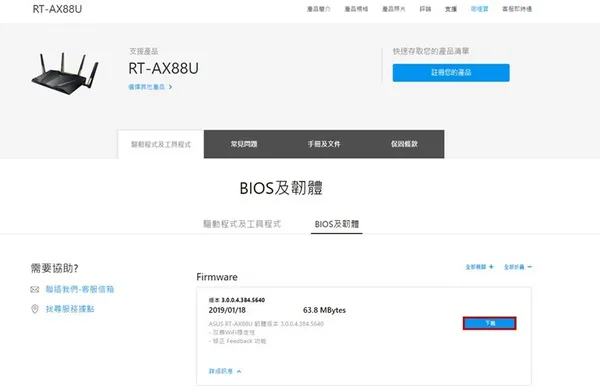Click the RT-AX88U title in the header bar
Viewport: 600px width, 390px height.
(57, 9)
